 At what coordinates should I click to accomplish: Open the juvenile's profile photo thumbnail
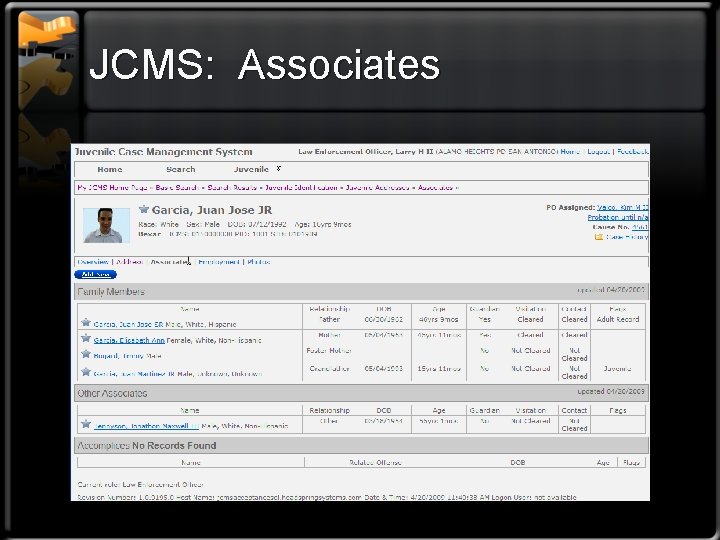(107, 225)
